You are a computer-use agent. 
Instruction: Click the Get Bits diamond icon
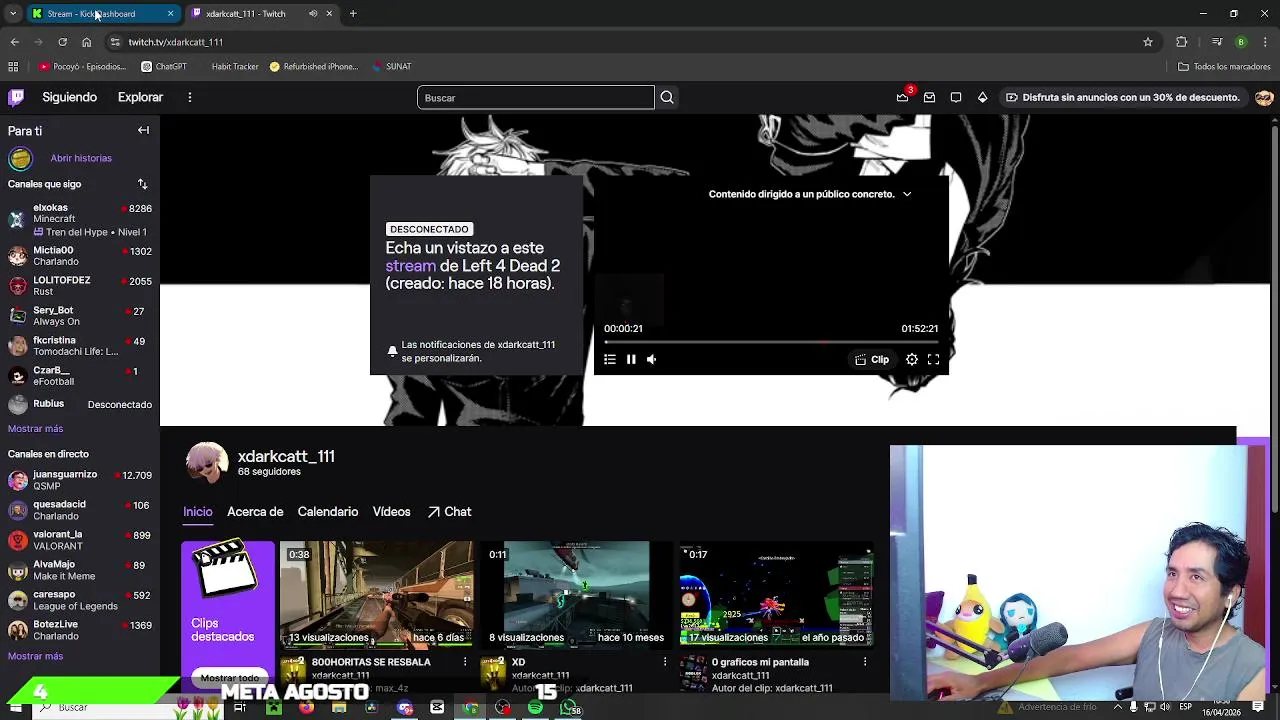pos(982,97)
